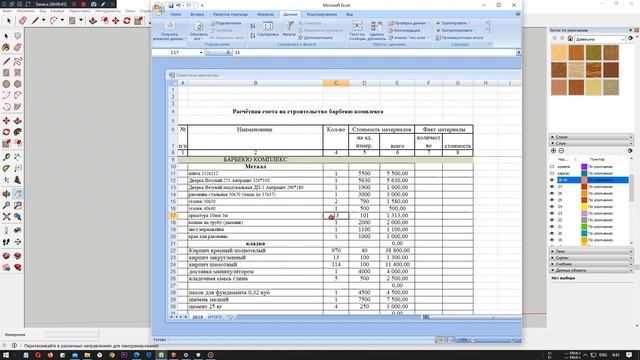Image resolution: width=640 pixels, height=360 pixels.
Task: Select the Pan tool
Action: tap(18, 194)
